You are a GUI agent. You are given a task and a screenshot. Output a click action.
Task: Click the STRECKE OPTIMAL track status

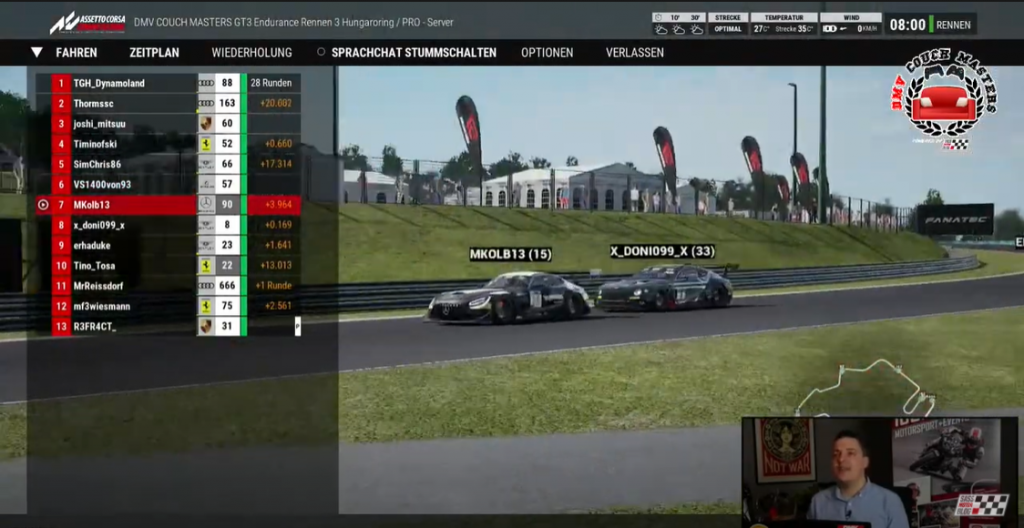728,24
